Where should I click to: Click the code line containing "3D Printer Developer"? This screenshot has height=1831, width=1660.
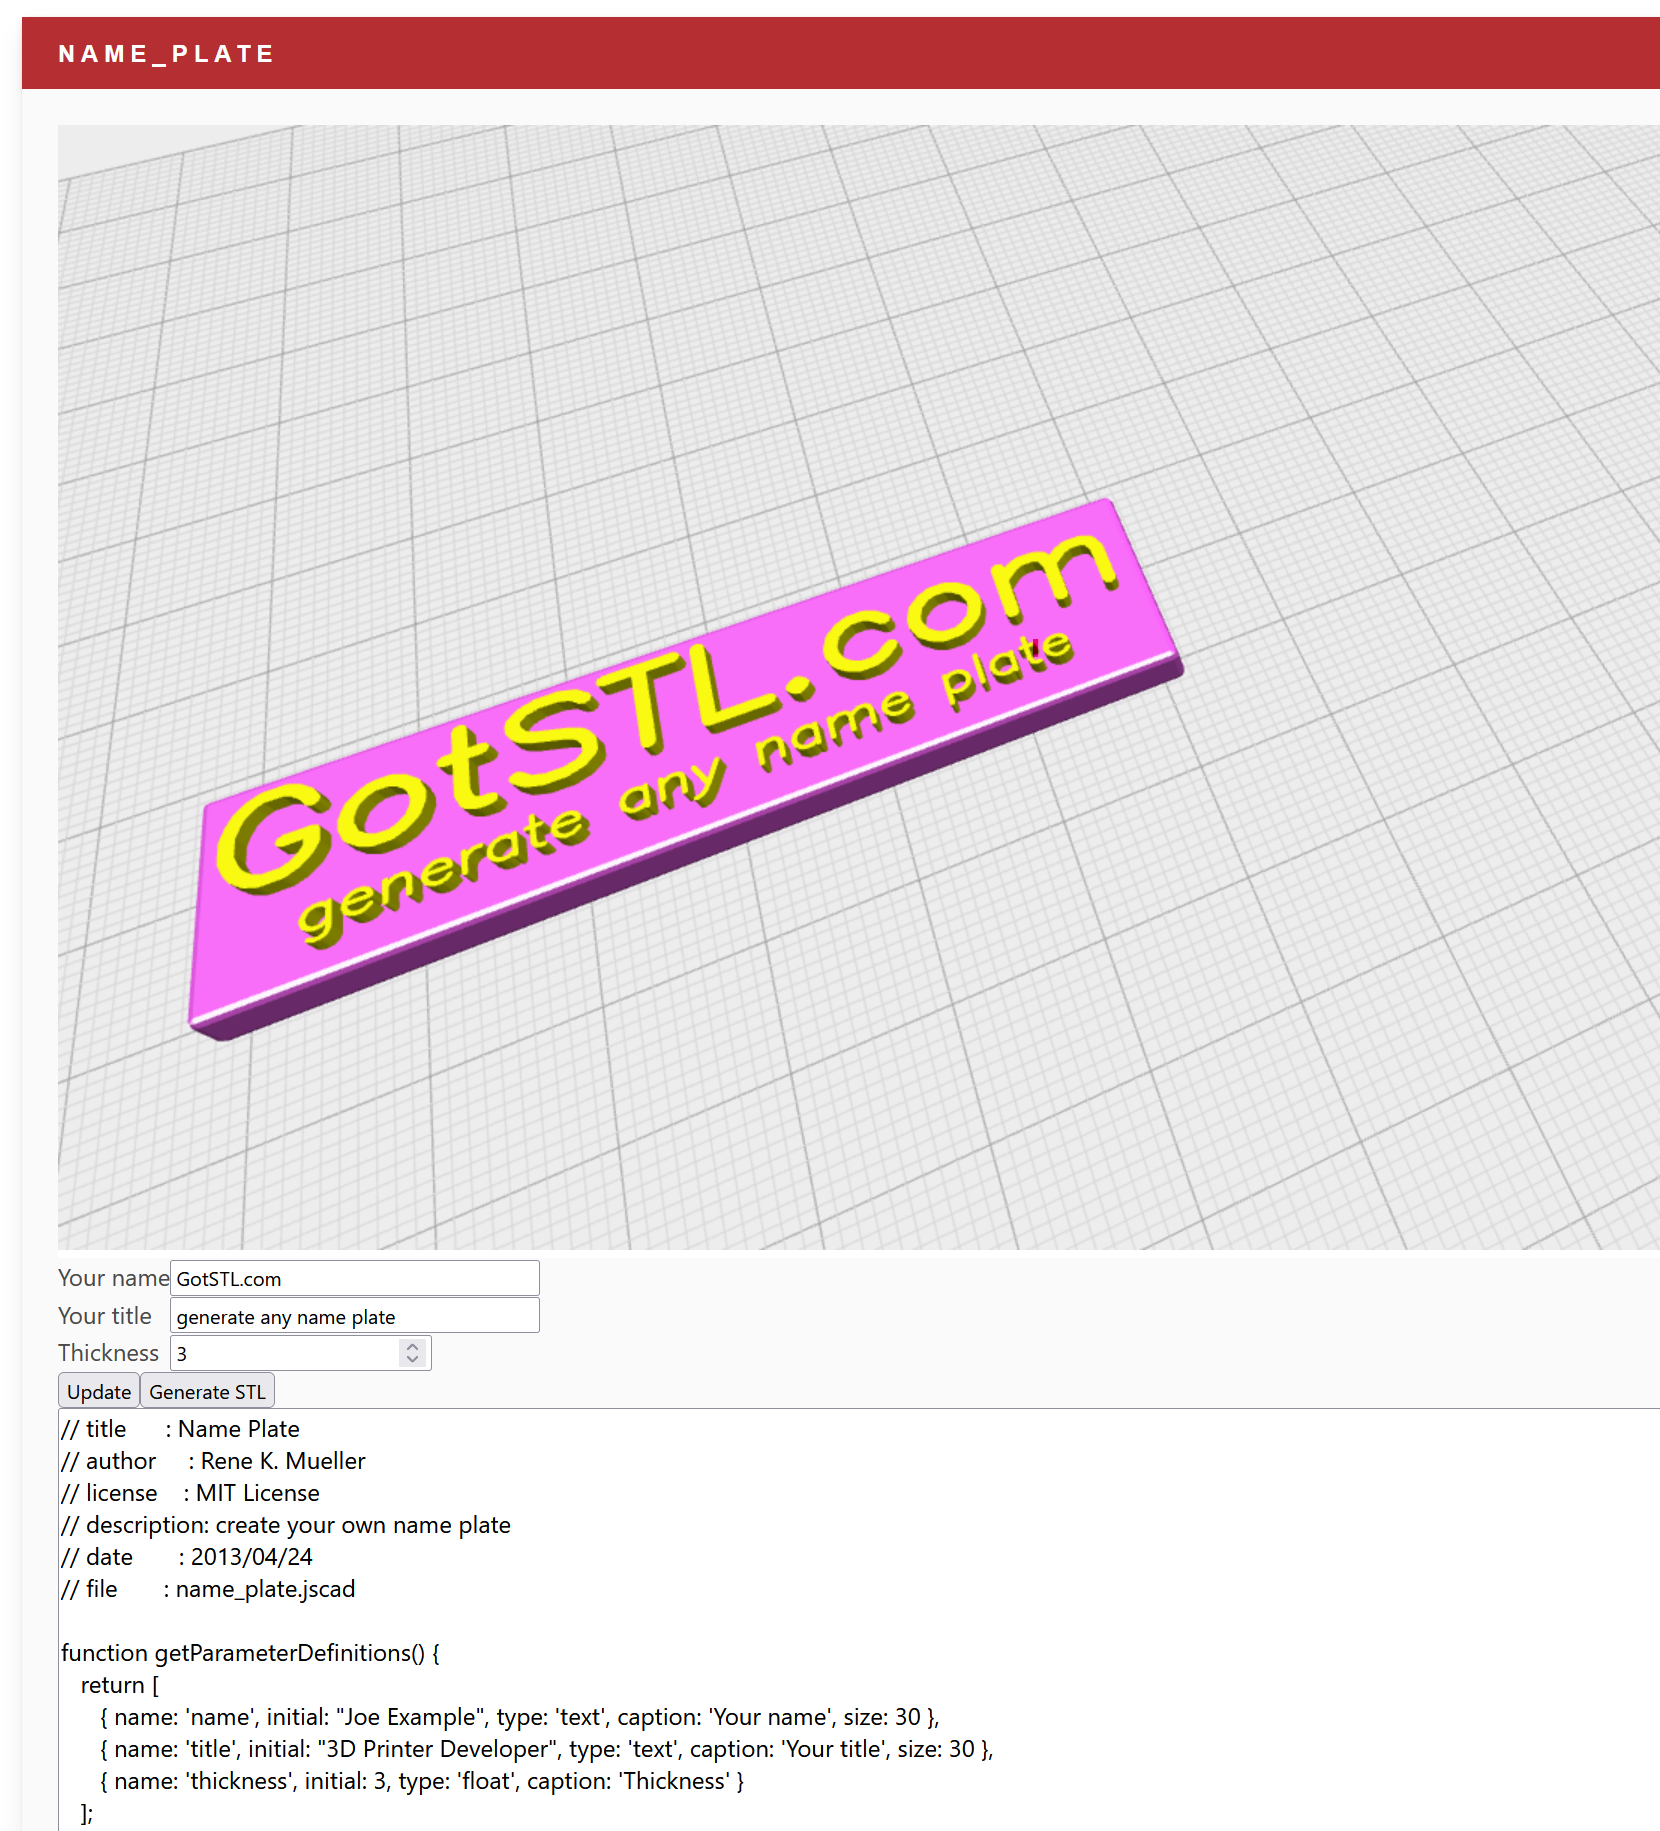pyautogui.click(x=546, y=1749)
